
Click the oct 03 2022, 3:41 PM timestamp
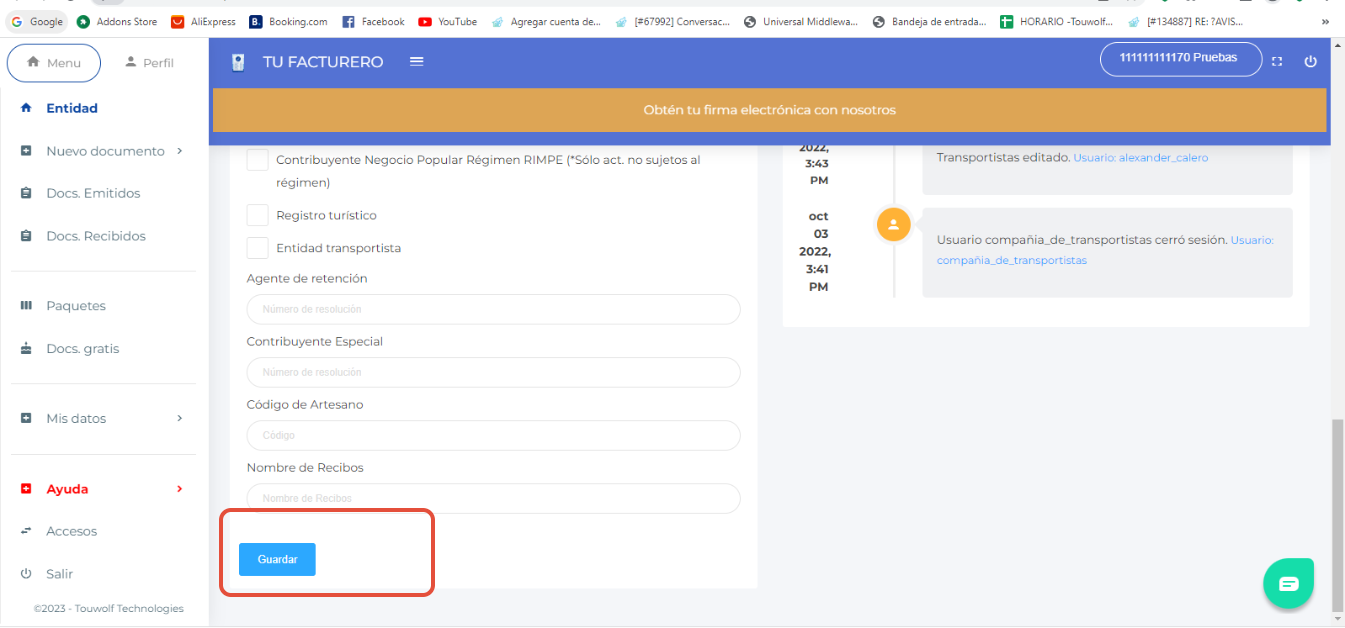(x=818, y=251)
